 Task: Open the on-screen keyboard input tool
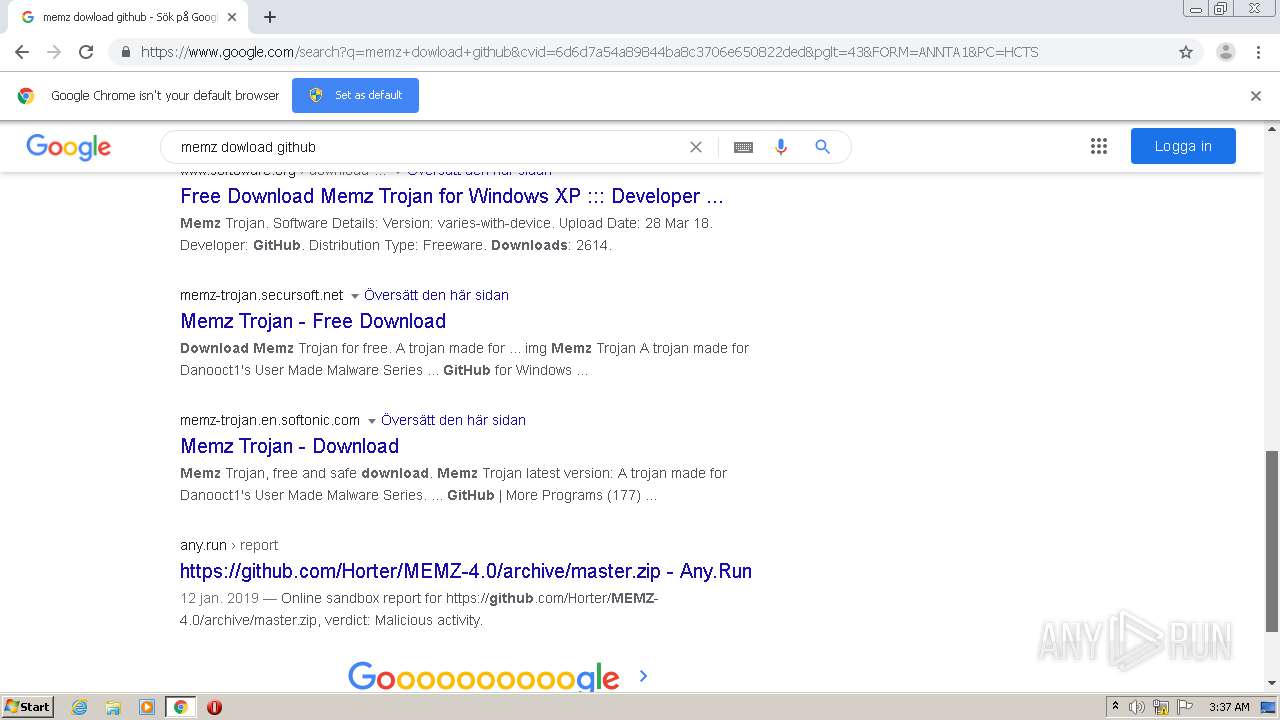pyautogui.click(x=743, y=147)
